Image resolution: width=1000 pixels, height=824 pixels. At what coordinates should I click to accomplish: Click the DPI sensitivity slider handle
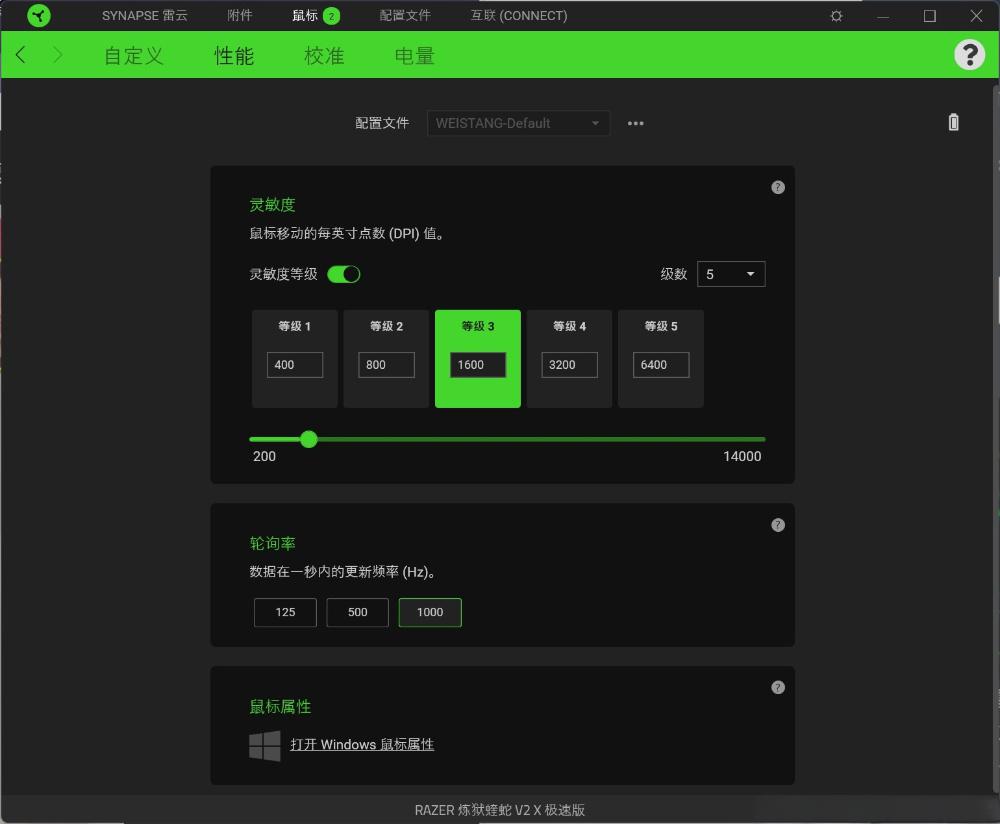[309, 439]
